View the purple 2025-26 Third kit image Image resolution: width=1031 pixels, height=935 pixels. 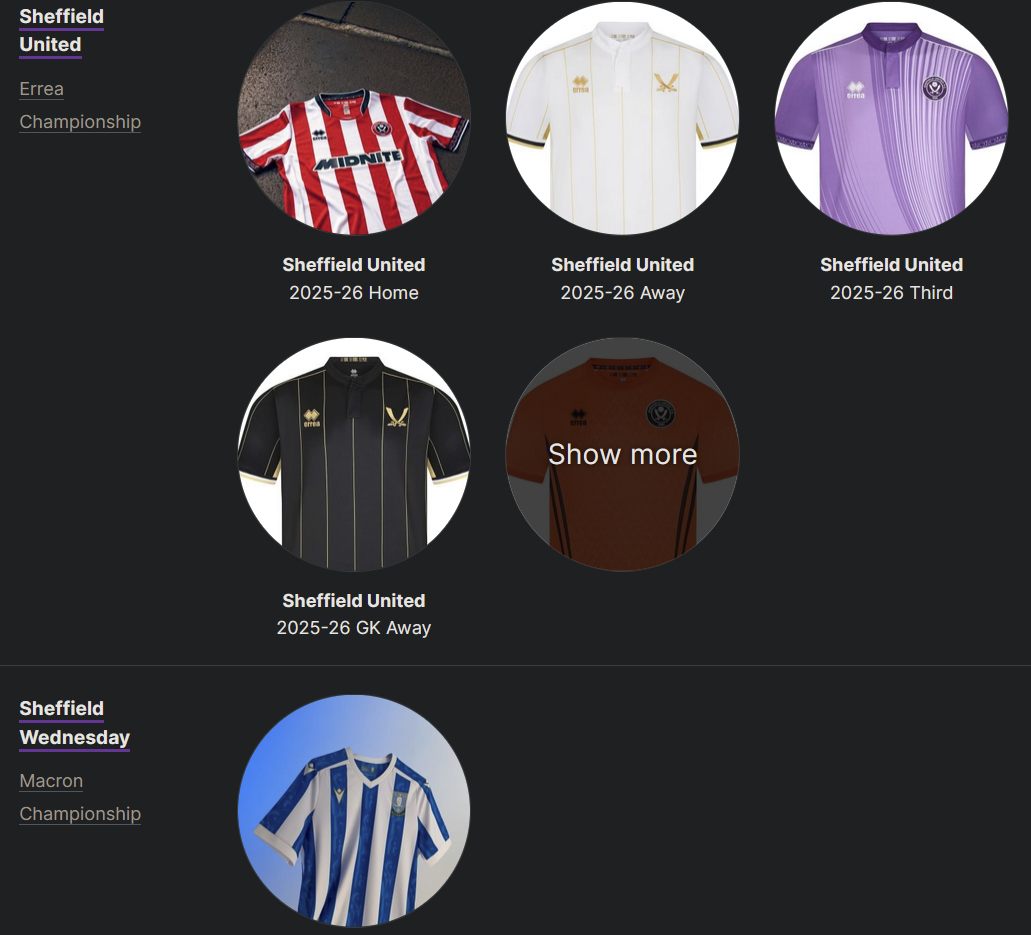892,118
